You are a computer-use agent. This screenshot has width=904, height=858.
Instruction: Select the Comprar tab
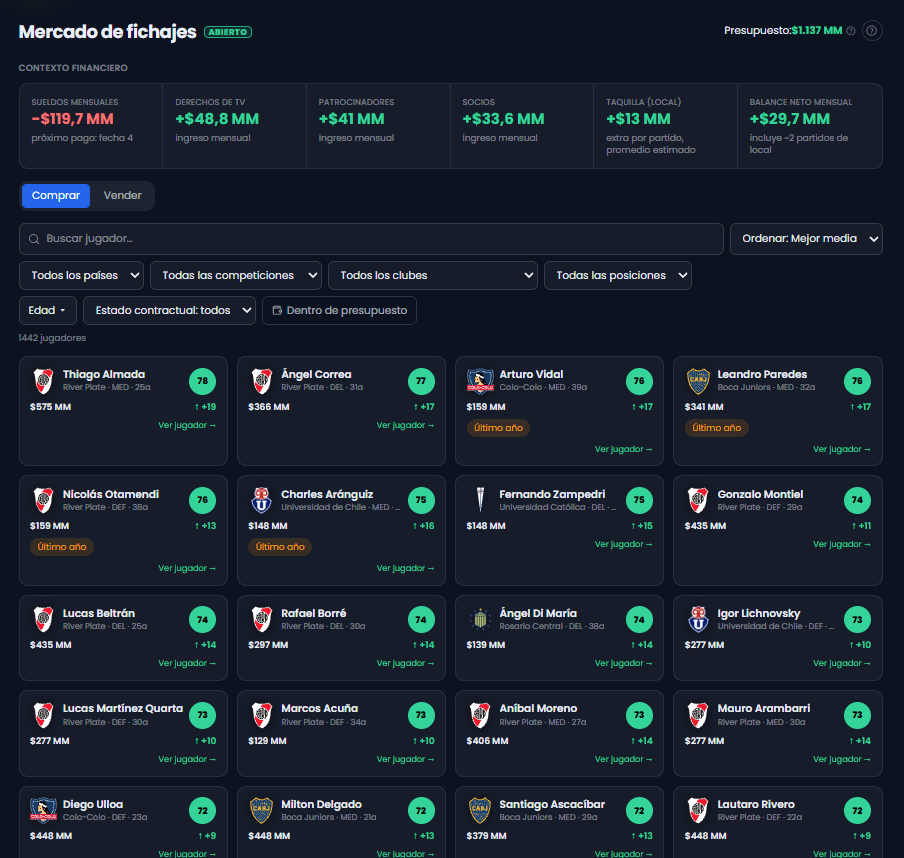[x=56, y=195]
